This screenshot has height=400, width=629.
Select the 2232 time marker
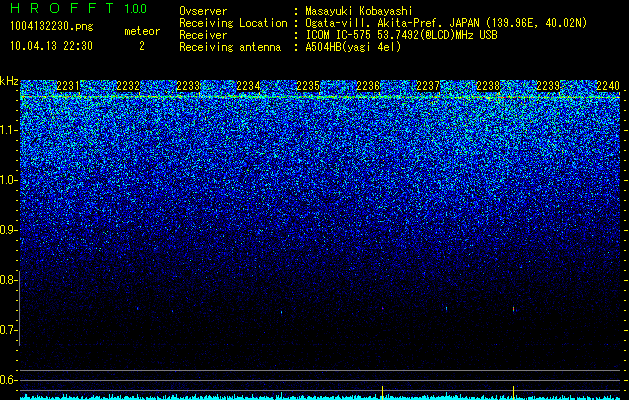128,86
